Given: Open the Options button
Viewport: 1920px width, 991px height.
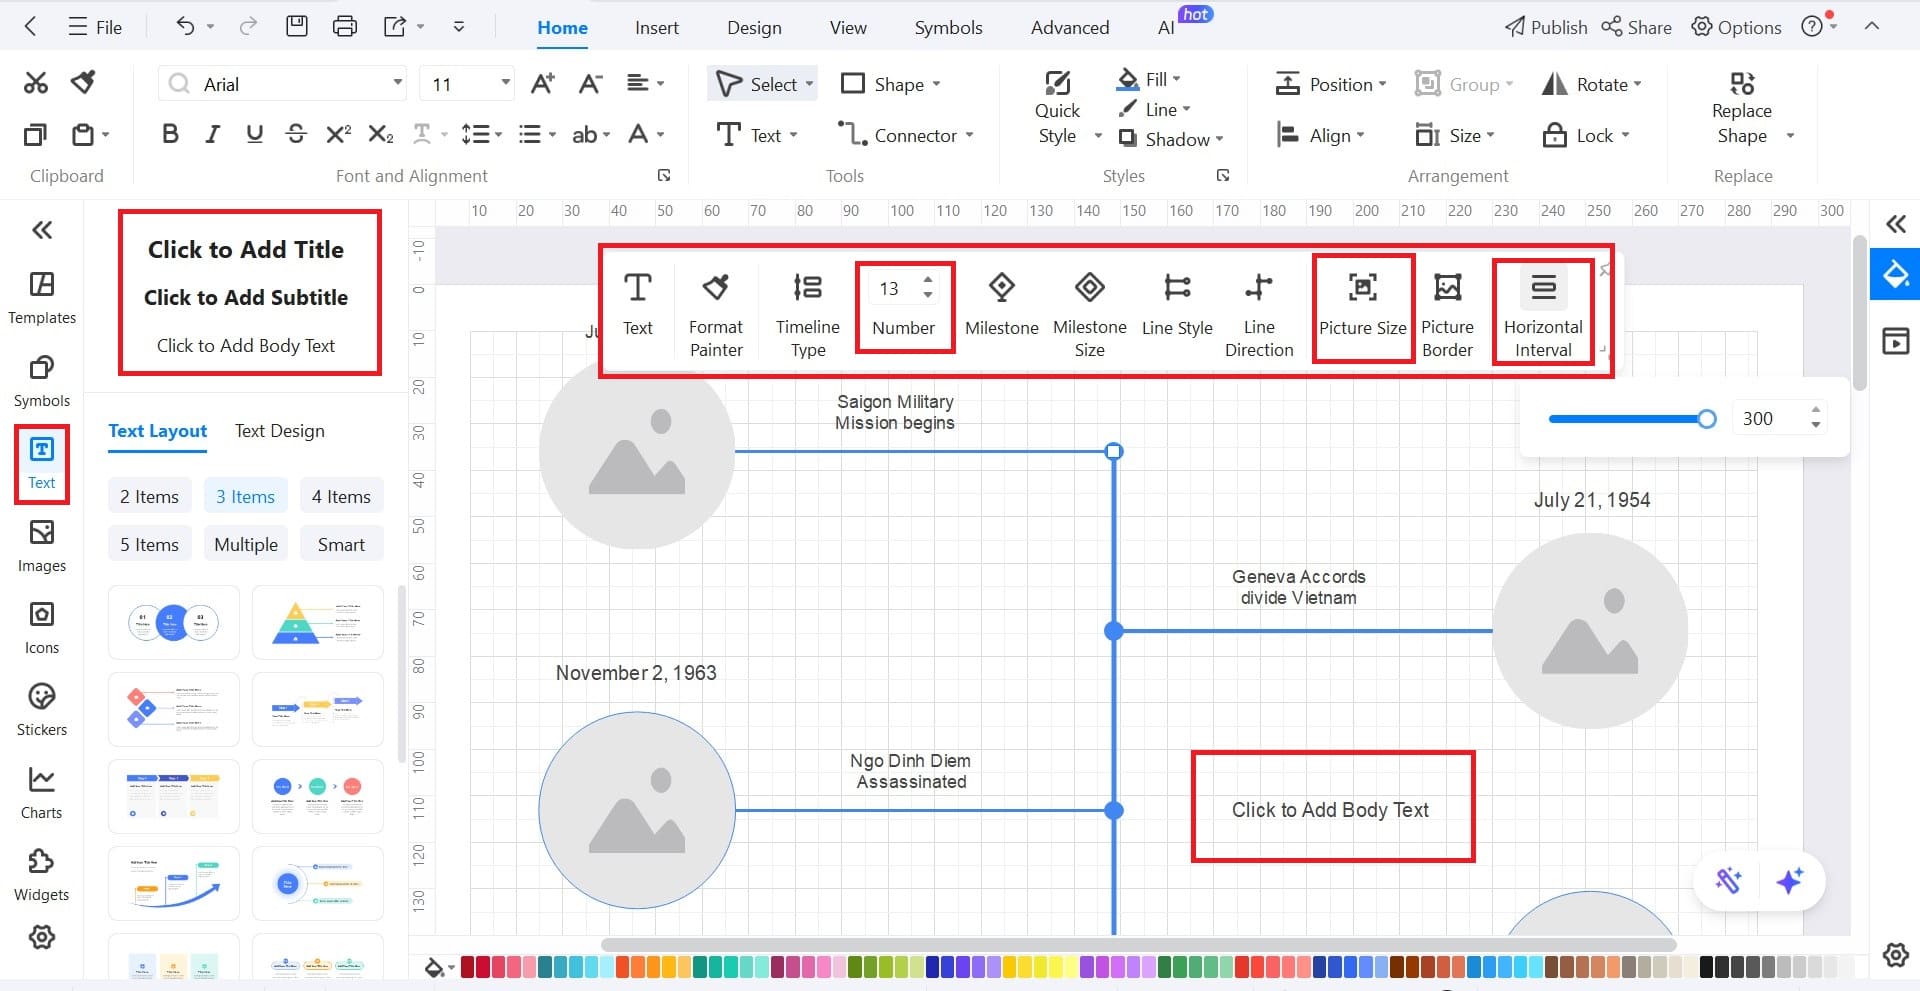Looking at the screenshot, I should pos(1736,27).
